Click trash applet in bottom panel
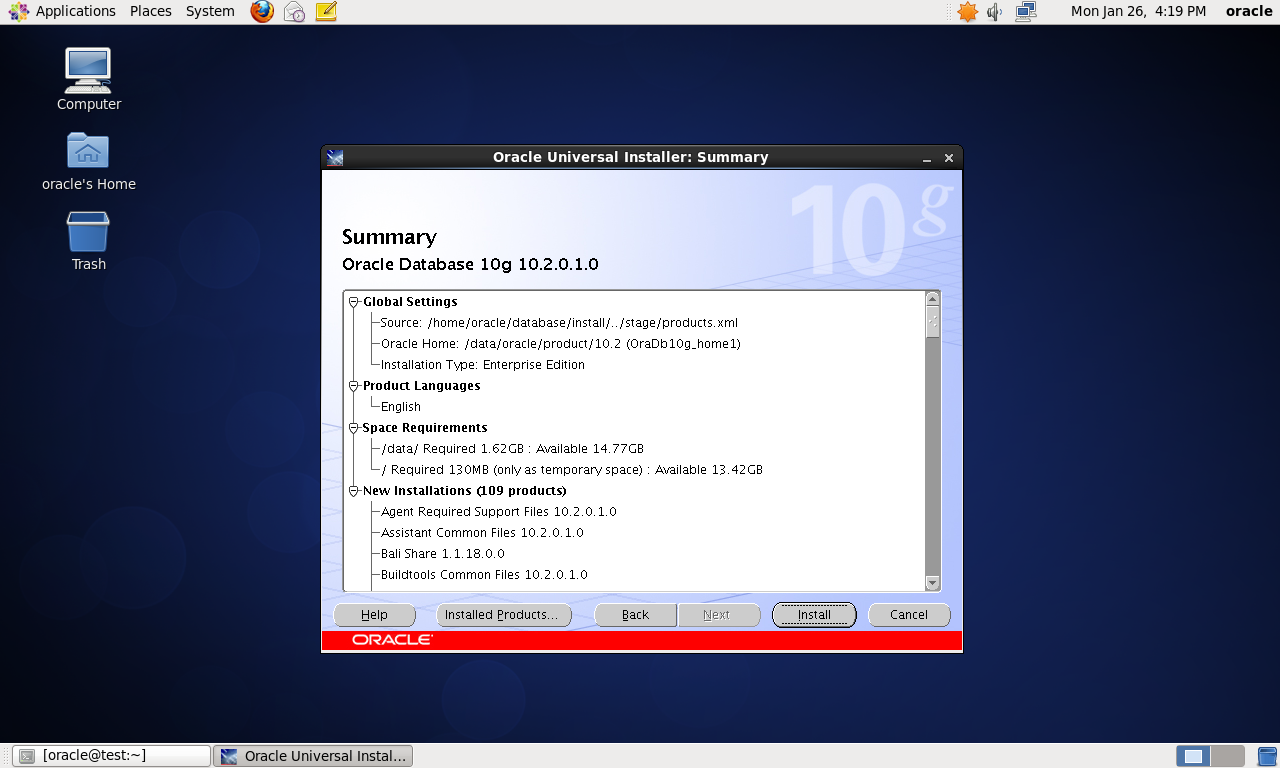Image resolution: width=1280 pixels, height=768 pixels. (x=1266, y=756)
